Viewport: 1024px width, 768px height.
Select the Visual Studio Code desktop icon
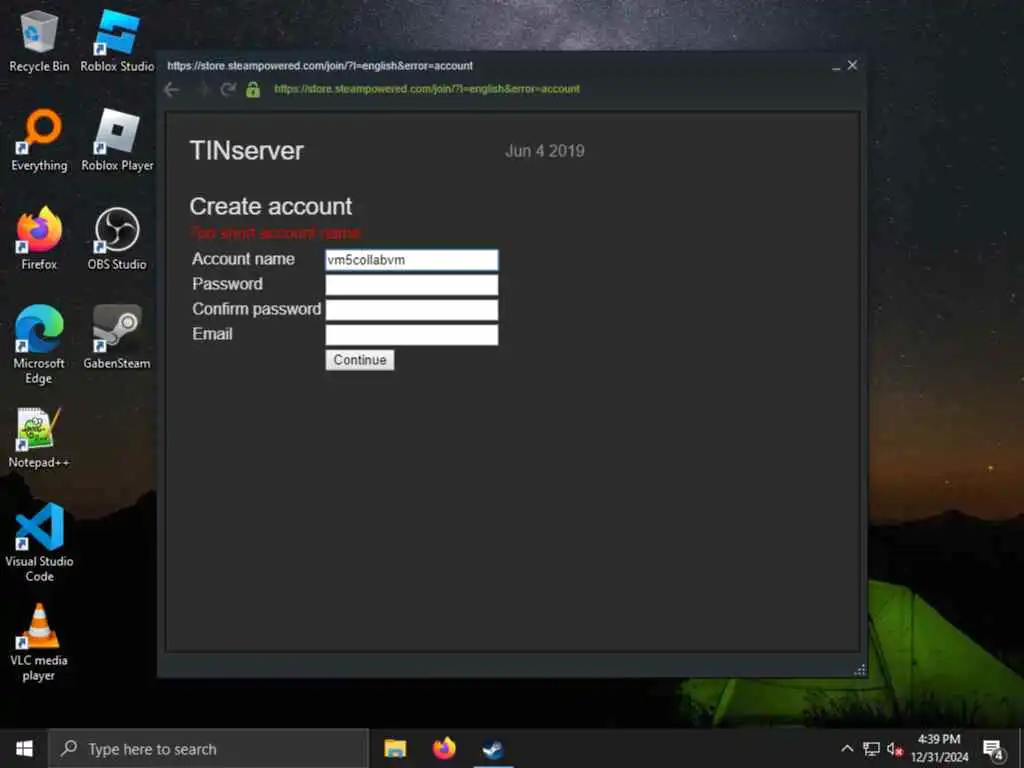[x=39, y=542]
